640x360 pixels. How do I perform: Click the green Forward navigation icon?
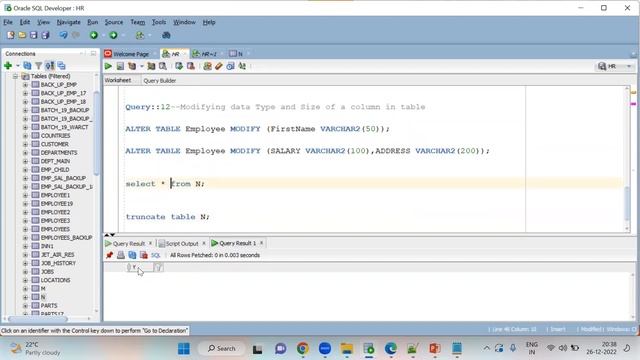pyautogui.click(x=113, y=35)
